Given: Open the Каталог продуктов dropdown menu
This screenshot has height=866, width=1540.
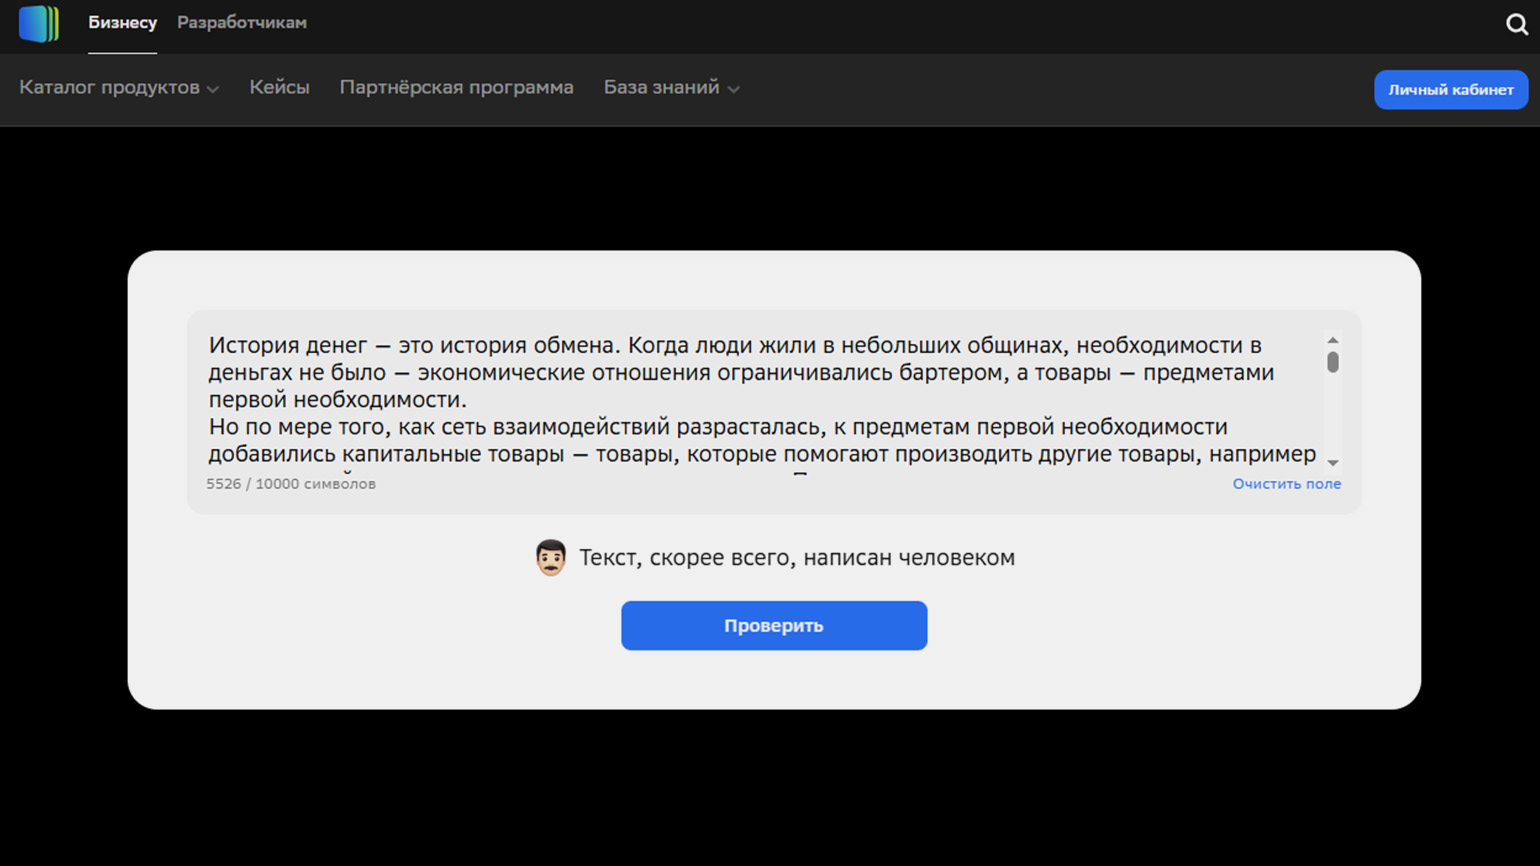Looking at the screenshot, I should (110, 88).
